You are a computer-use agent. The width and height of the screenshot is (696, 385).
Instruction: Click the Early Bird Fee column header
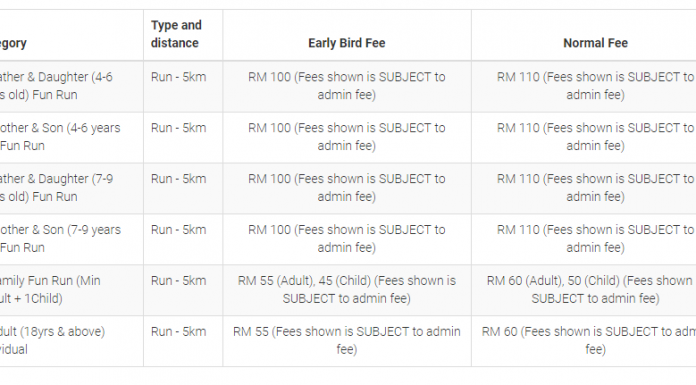click(x=347, y=43)
